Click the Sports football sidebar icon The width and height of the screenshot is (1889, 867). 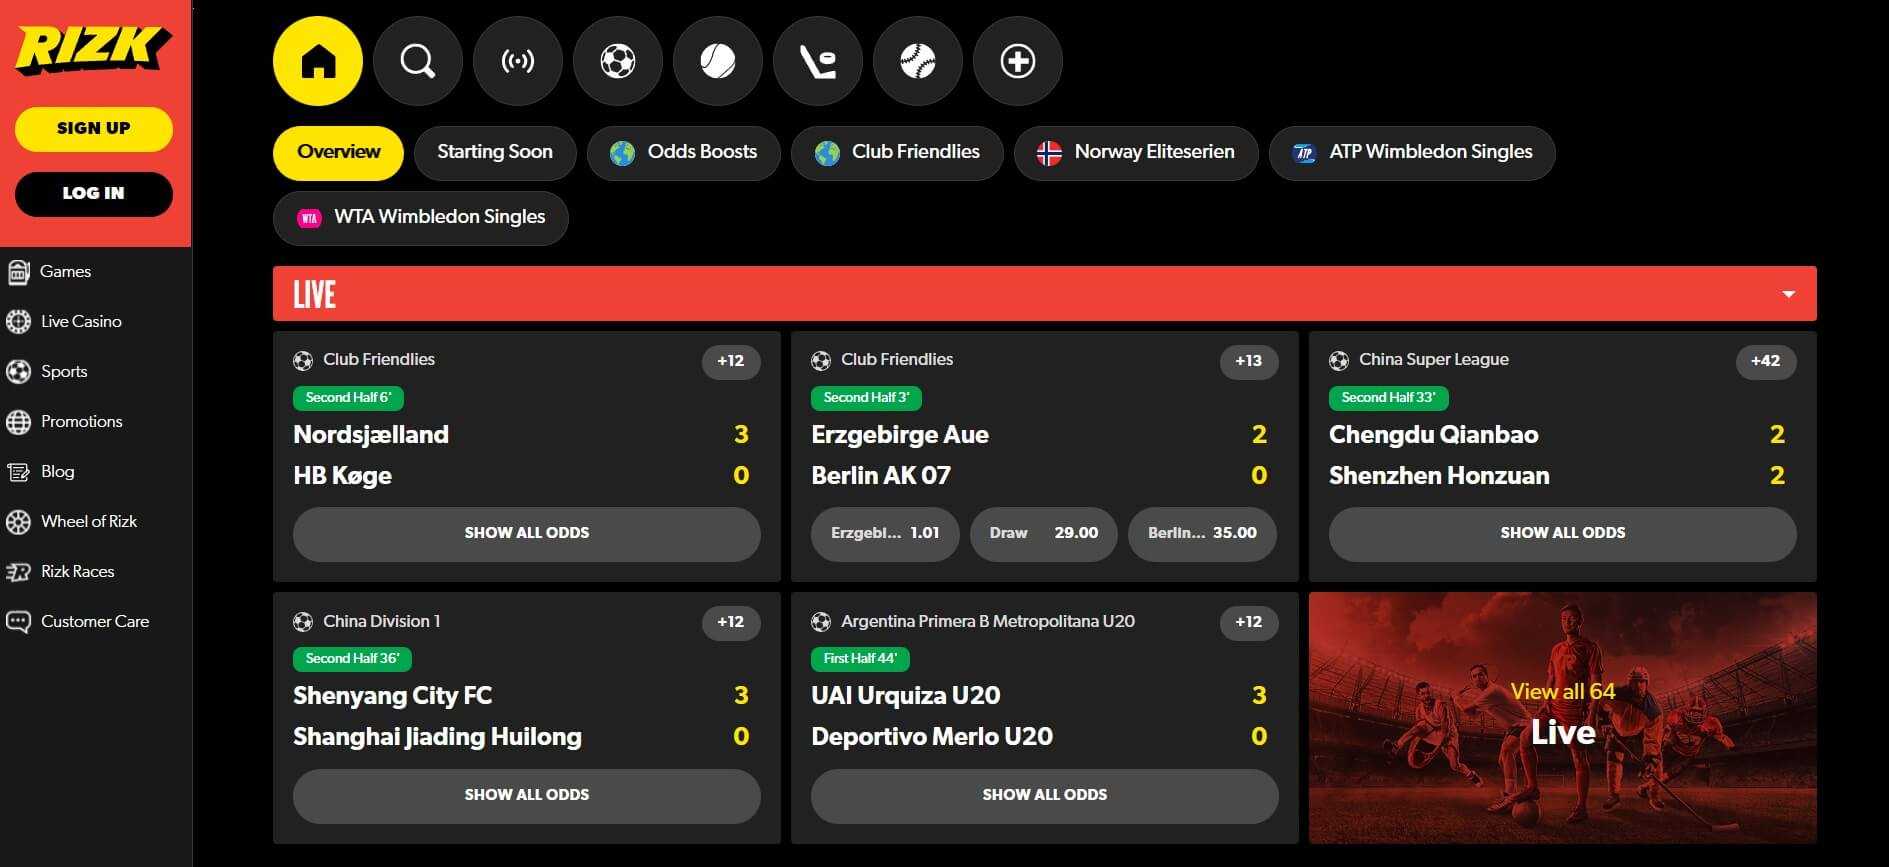click(18, 371)
